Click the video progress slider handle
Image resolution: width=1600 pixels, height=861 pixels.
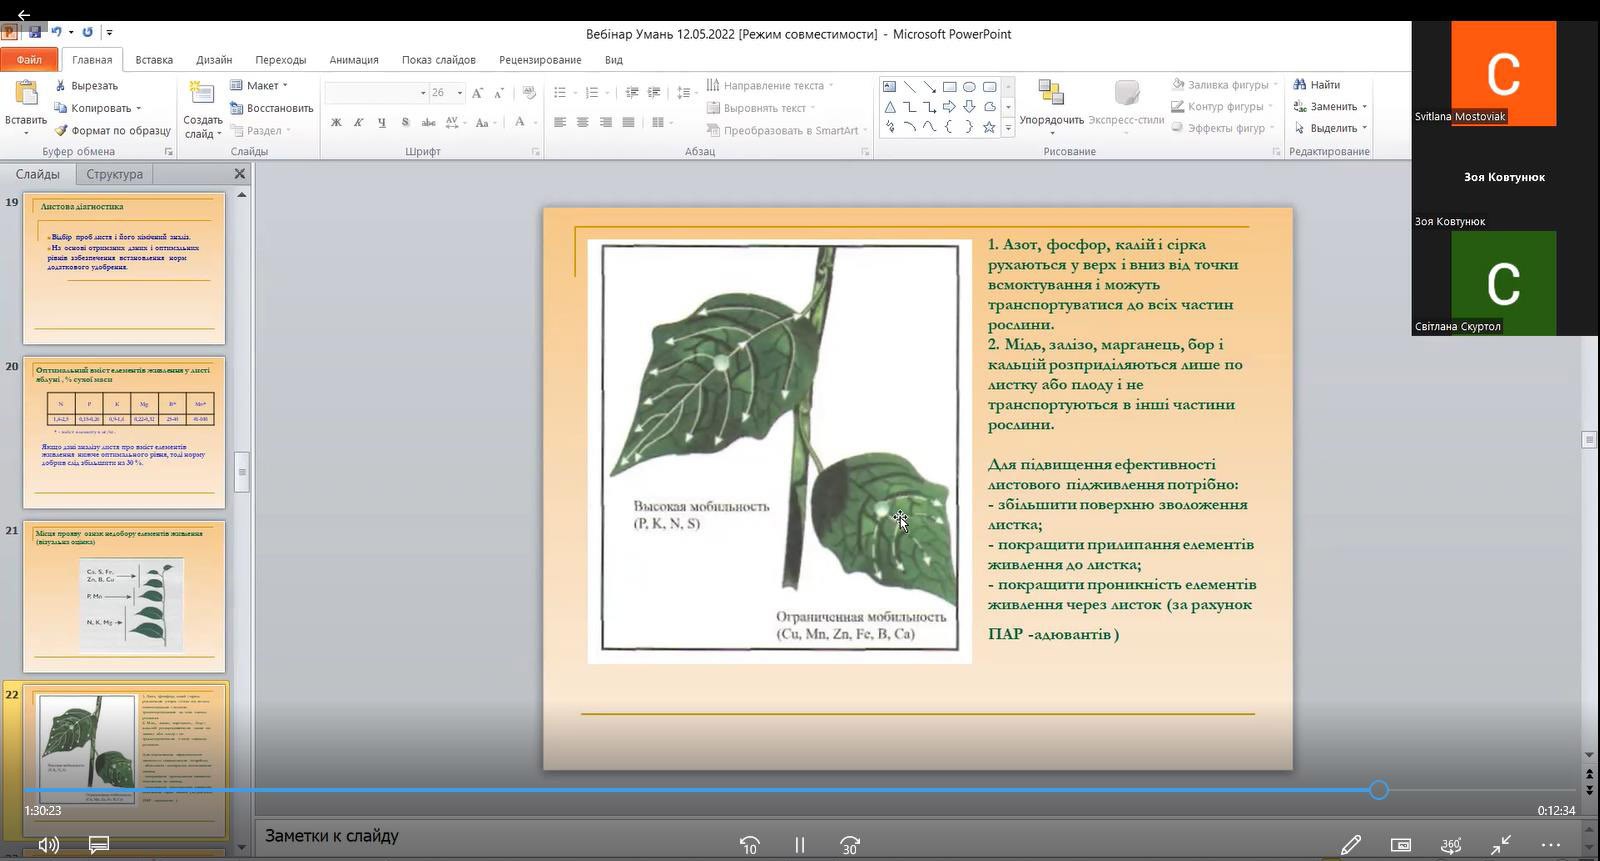pyautogui.click(x=1379, y=790)
